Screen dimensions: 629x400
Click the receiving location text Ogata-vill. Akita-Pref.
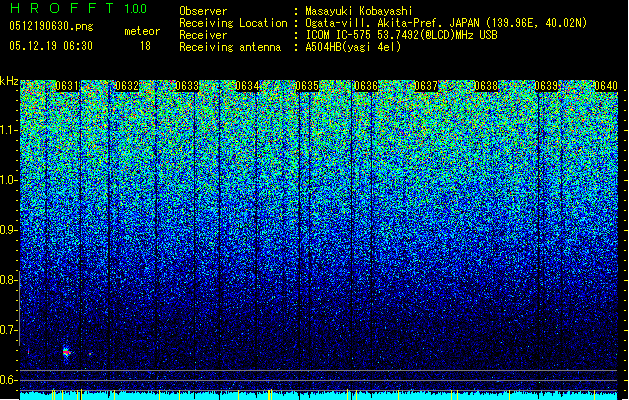click(375, 23)
